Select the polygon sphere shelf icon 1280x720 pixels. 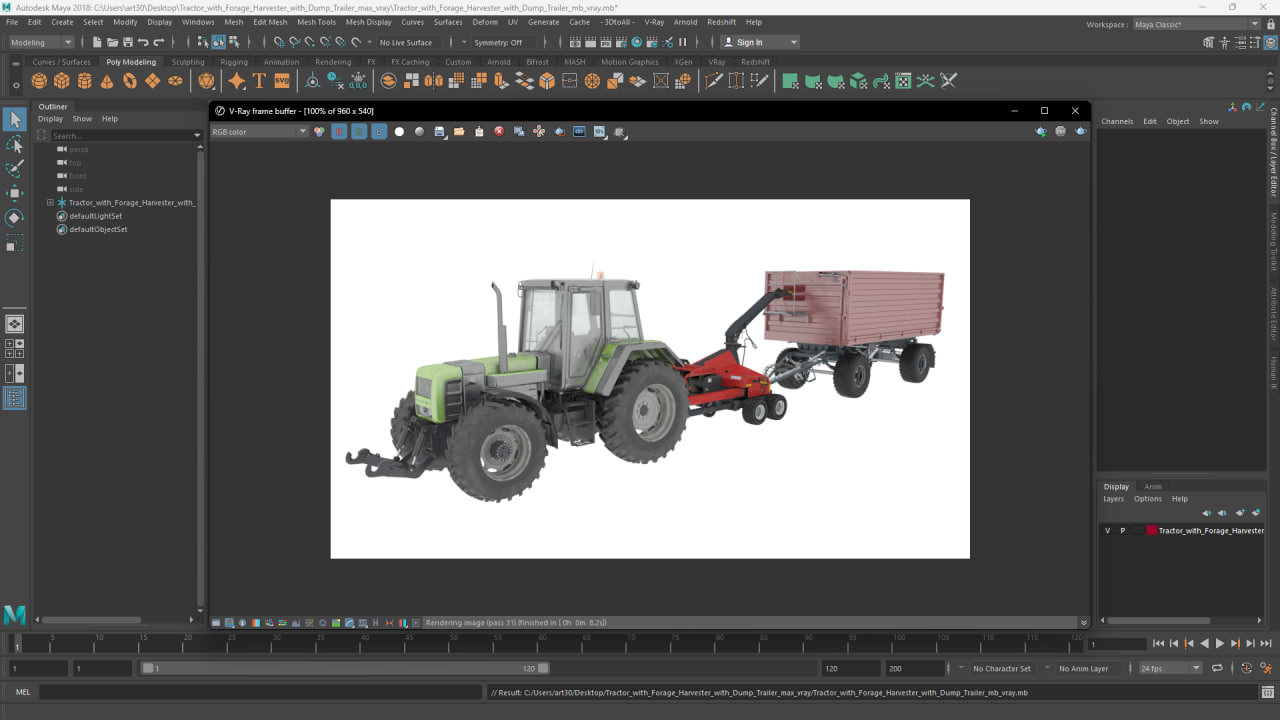(39, 81)
